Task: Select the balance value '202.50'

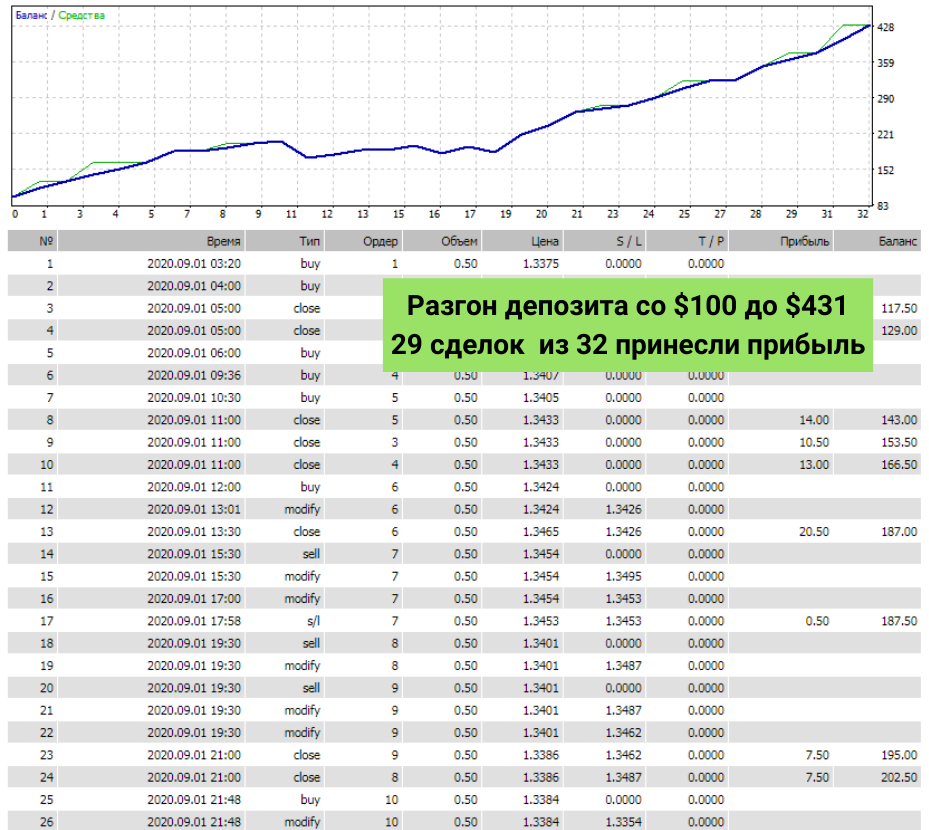Action: click(x=899, y=777)
